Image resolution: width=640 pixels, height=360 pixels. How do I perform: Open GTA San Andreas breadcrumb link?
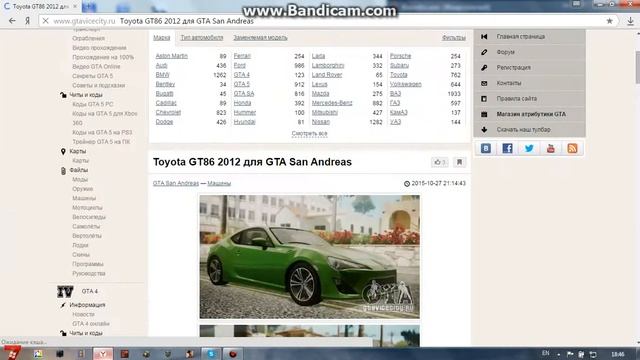(176, 183)
